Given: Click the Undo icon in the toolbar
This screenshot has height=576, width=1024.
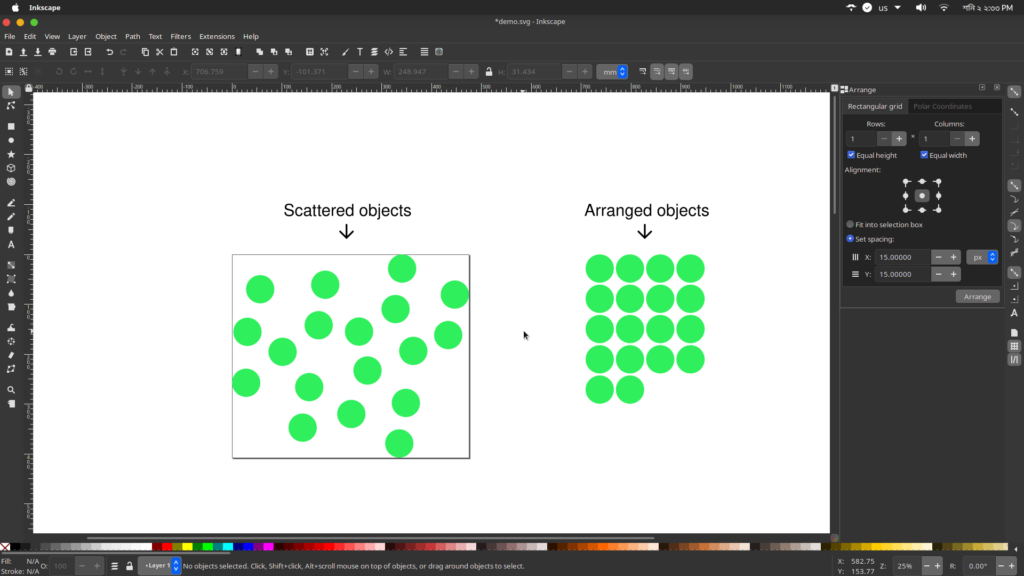Looking at the screenshot, I should coord(109,52).
